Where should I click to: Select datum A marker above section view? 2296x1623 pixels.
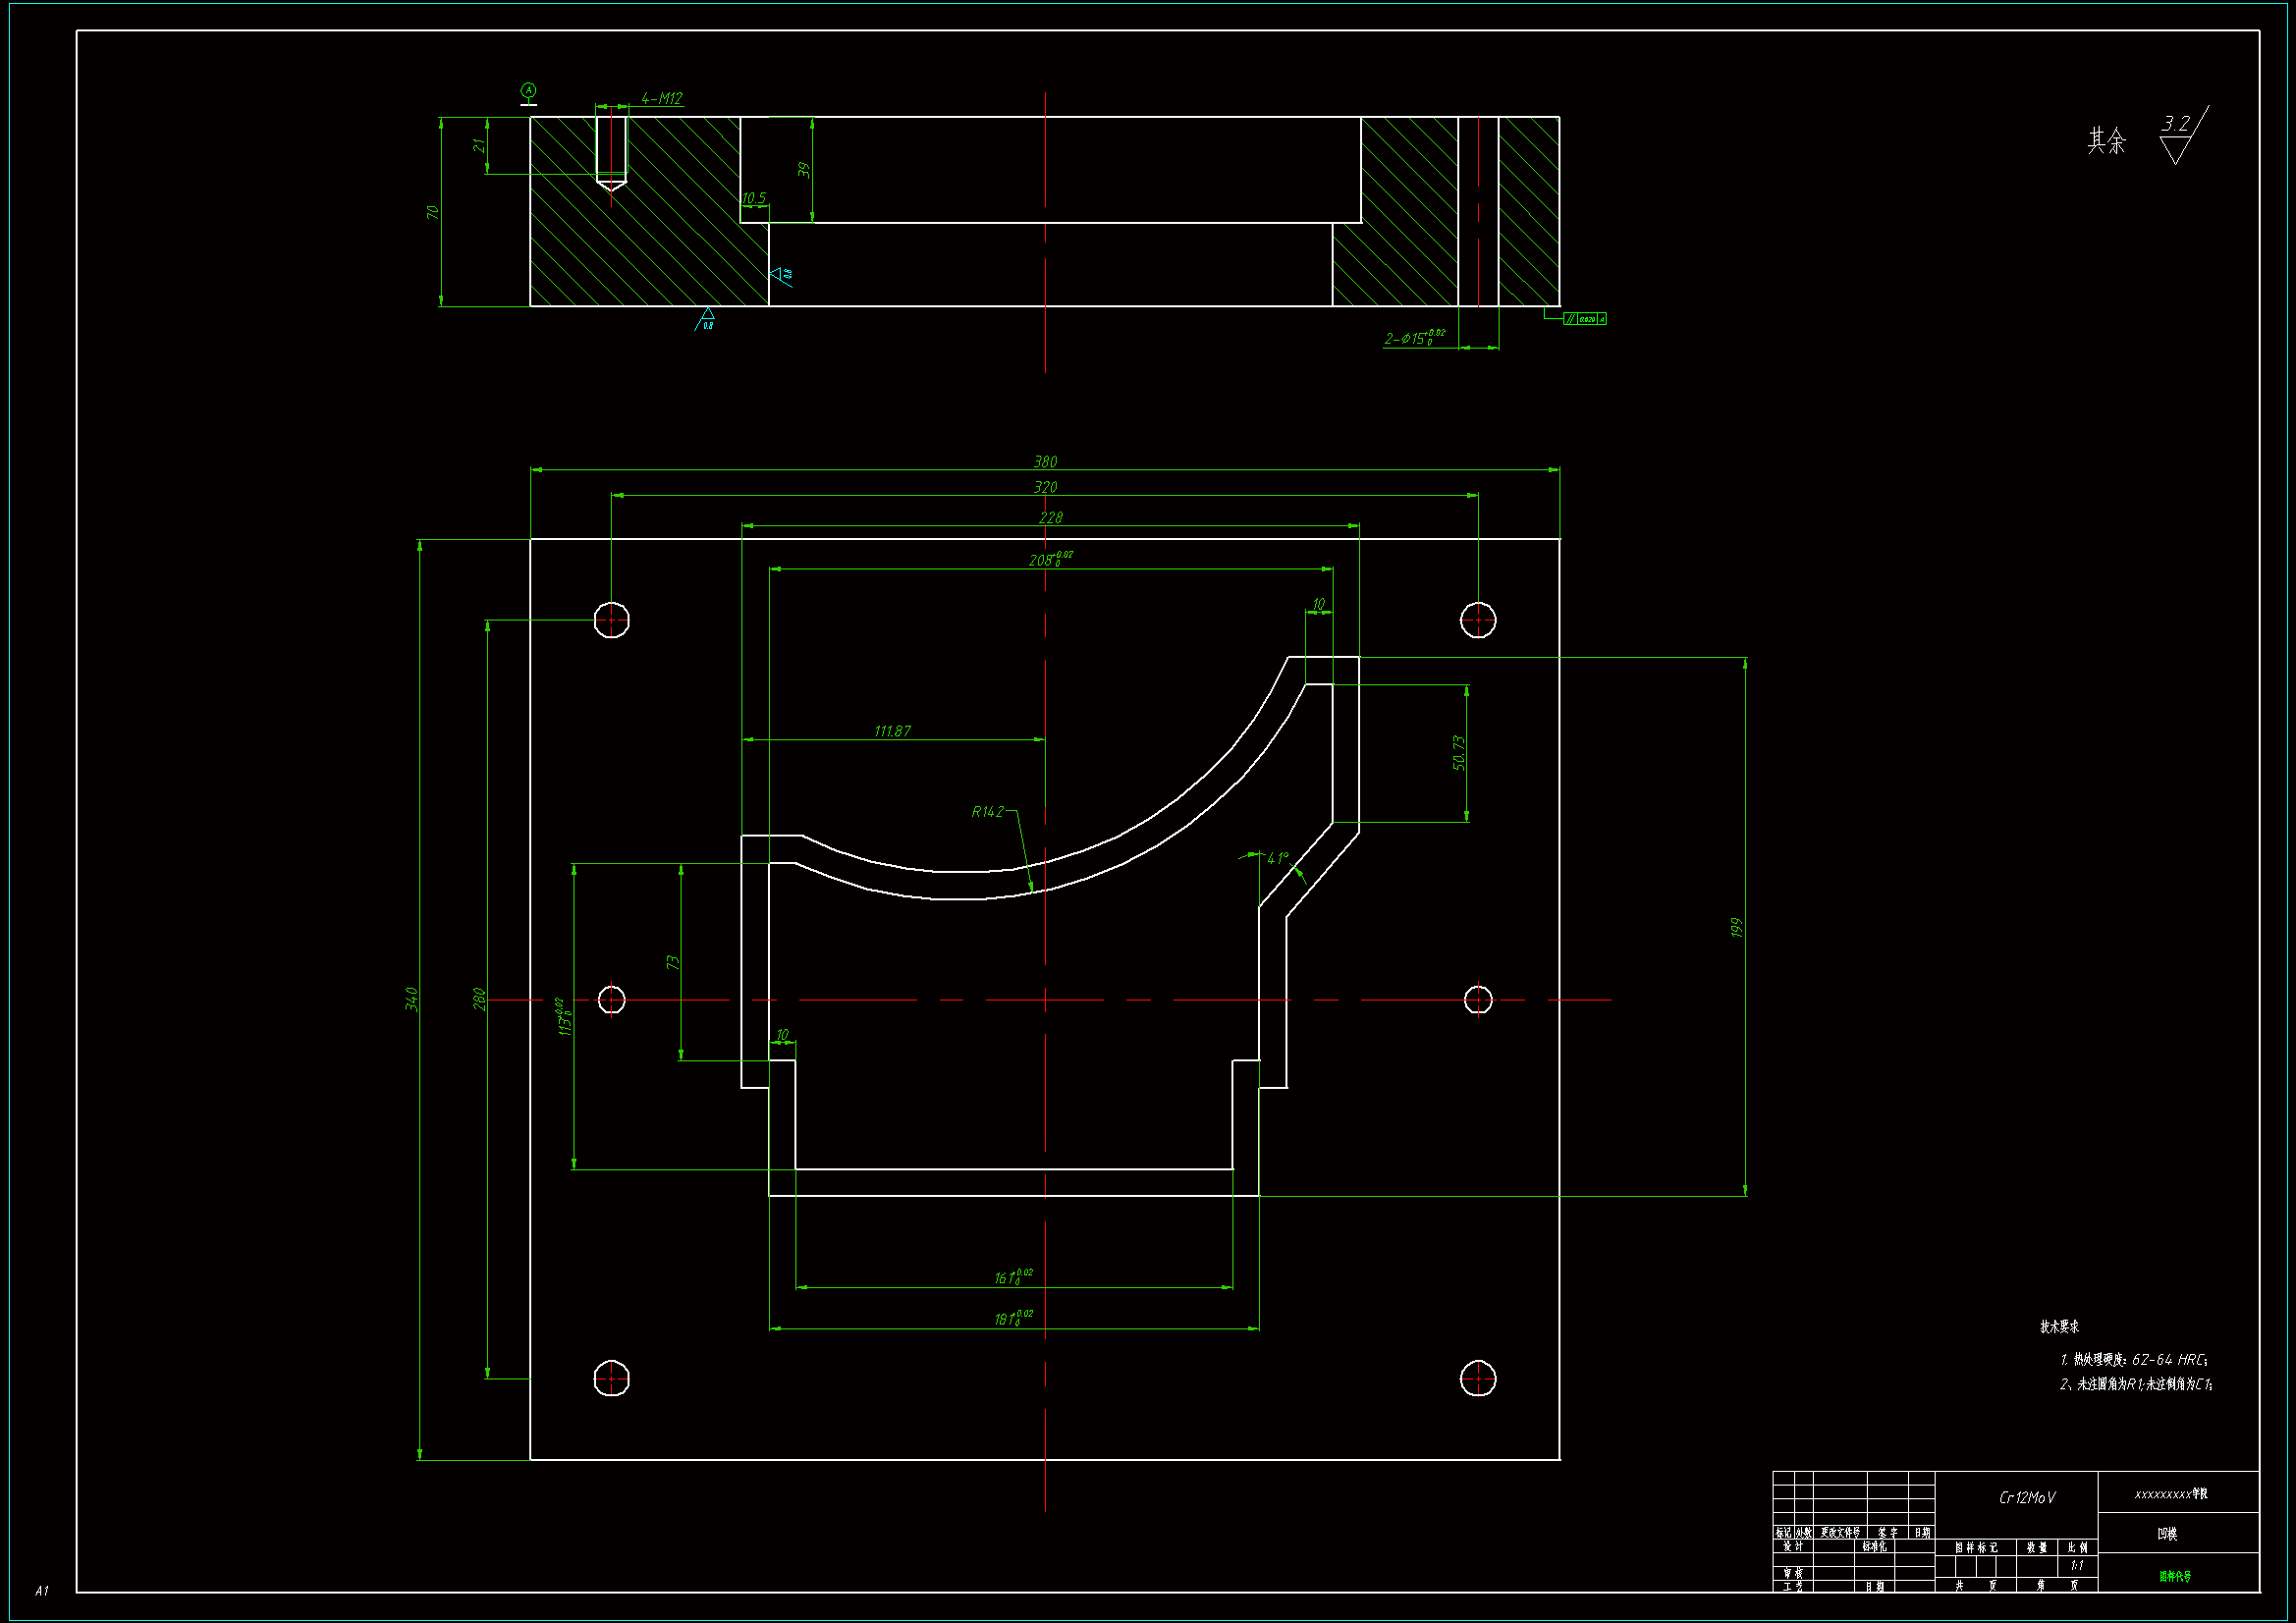click(529, 91)
